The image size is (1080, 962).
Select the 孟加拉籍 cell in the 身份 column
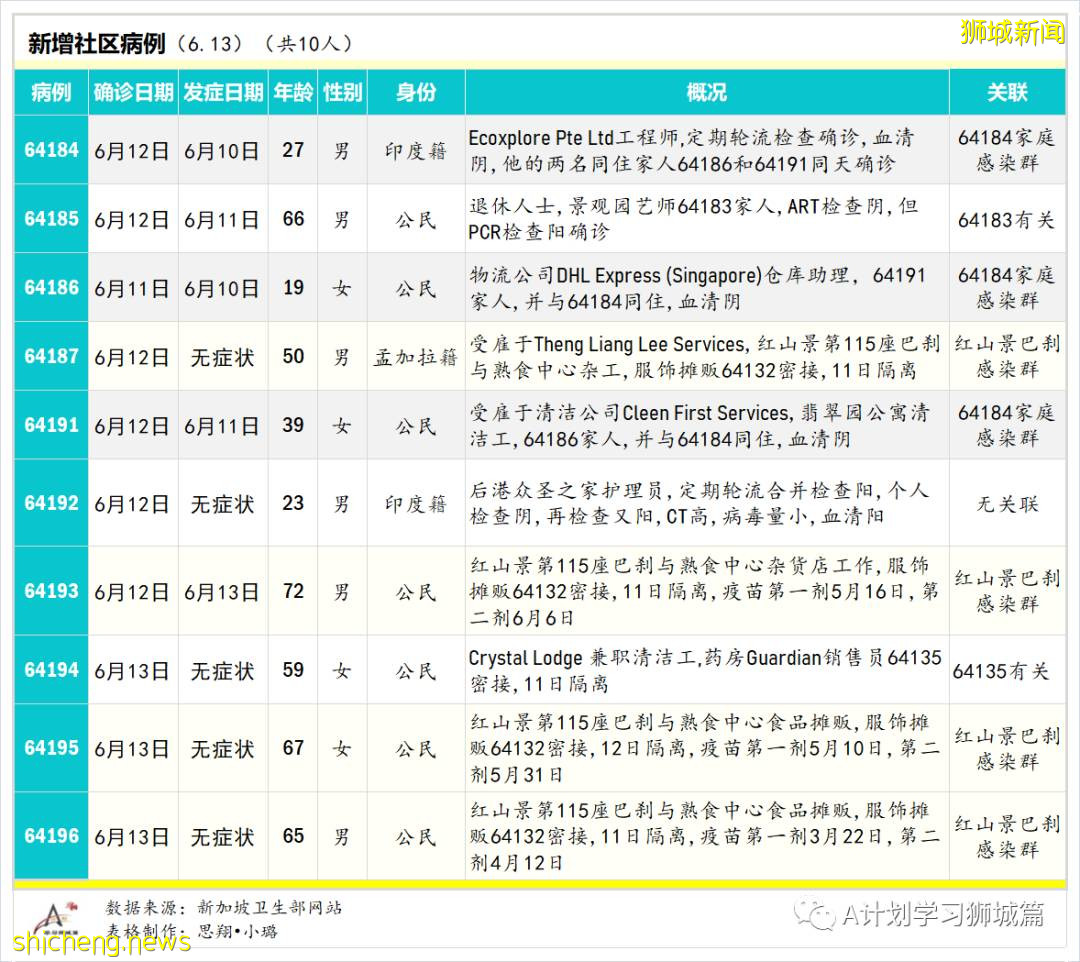418,356
